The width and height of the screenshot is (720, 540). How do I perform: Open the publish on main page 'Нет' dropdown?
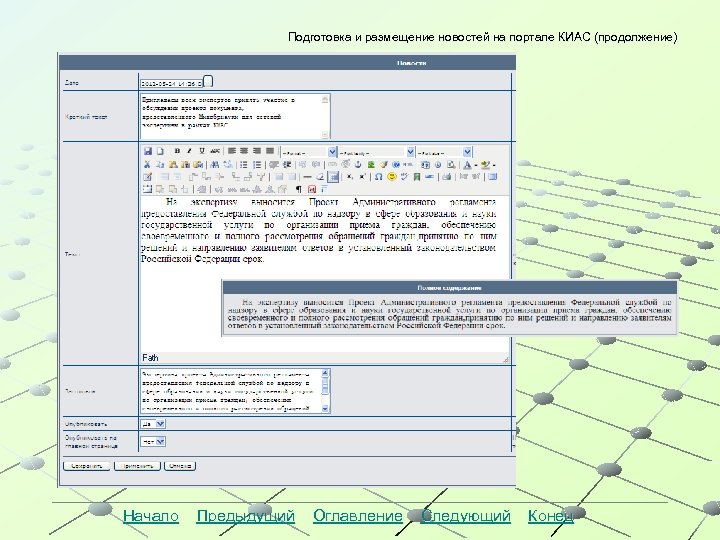153,442
